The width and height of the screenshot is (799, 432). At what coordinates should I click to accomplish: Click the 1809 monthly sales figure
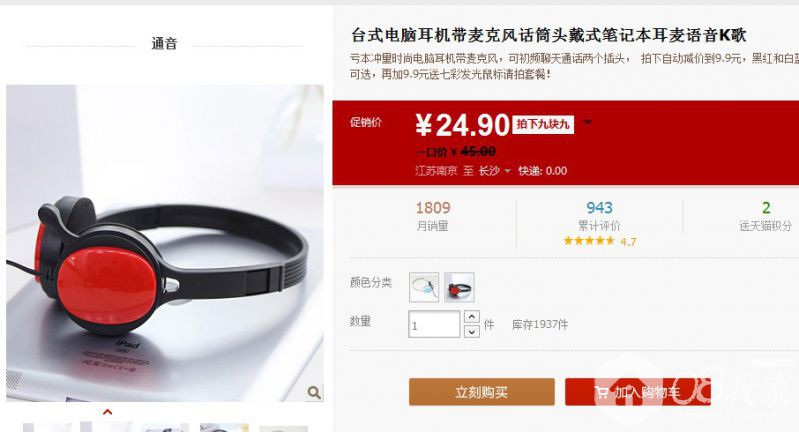click(x=433, y=208)
